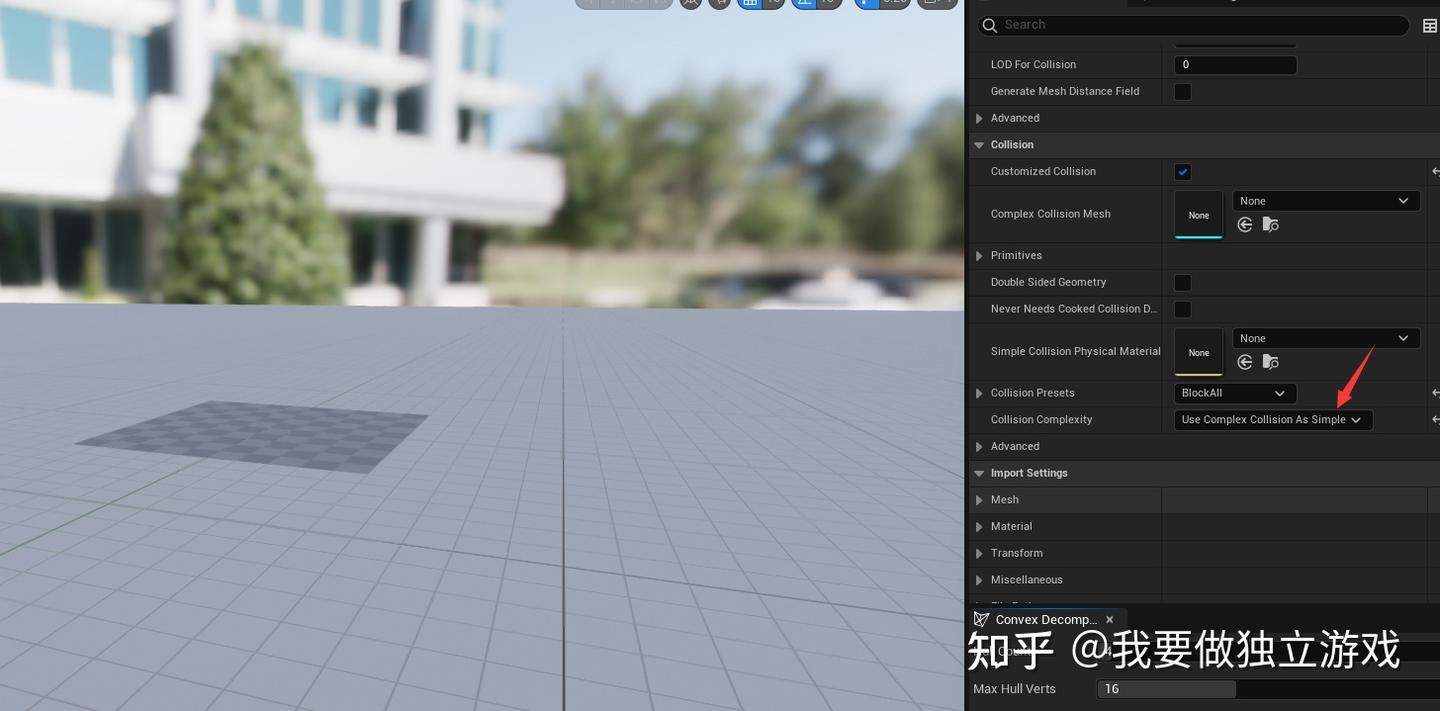Click the Use Selected Asset arrow for Simple Collision Physical Material
The image size is (1440, 711).
[x=1245, y=361]
